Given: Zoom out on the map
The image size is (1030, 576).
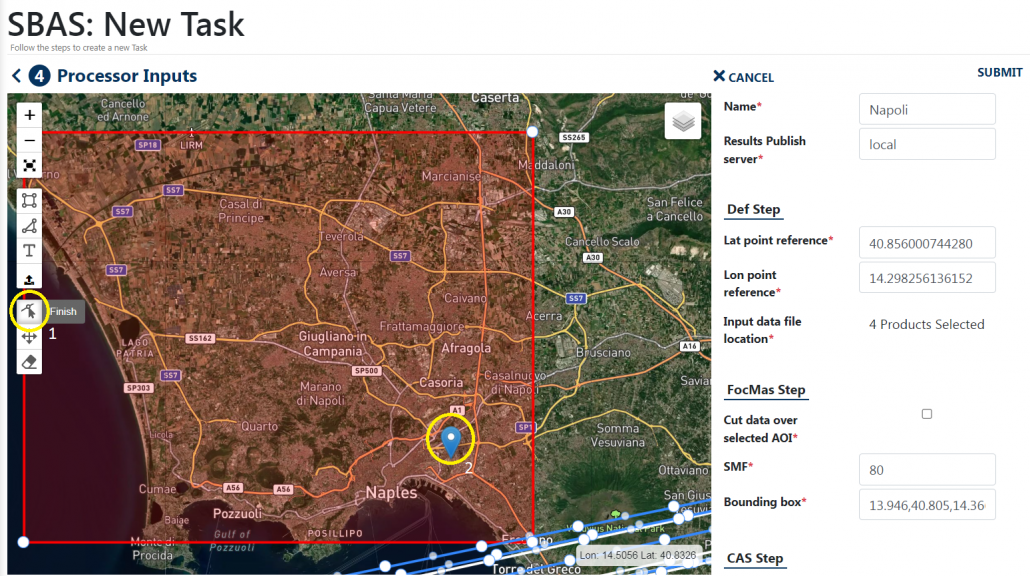Looking at the screenshot, I should [x=29, y=139].
